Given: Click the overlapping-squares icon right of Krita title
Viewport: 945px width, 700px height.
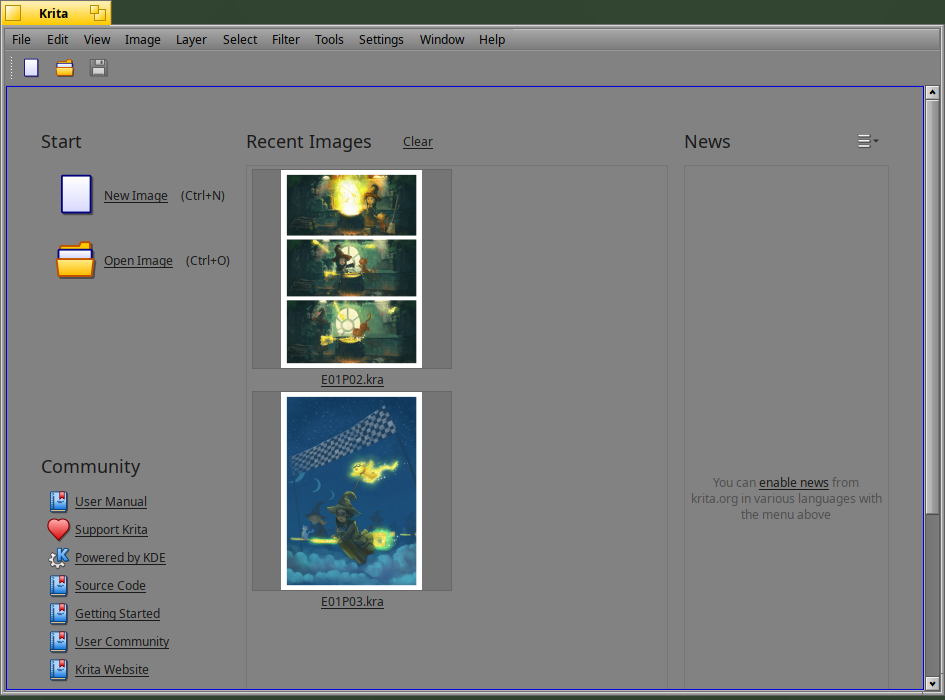Looking at the screenshot, I should point(98,13).
